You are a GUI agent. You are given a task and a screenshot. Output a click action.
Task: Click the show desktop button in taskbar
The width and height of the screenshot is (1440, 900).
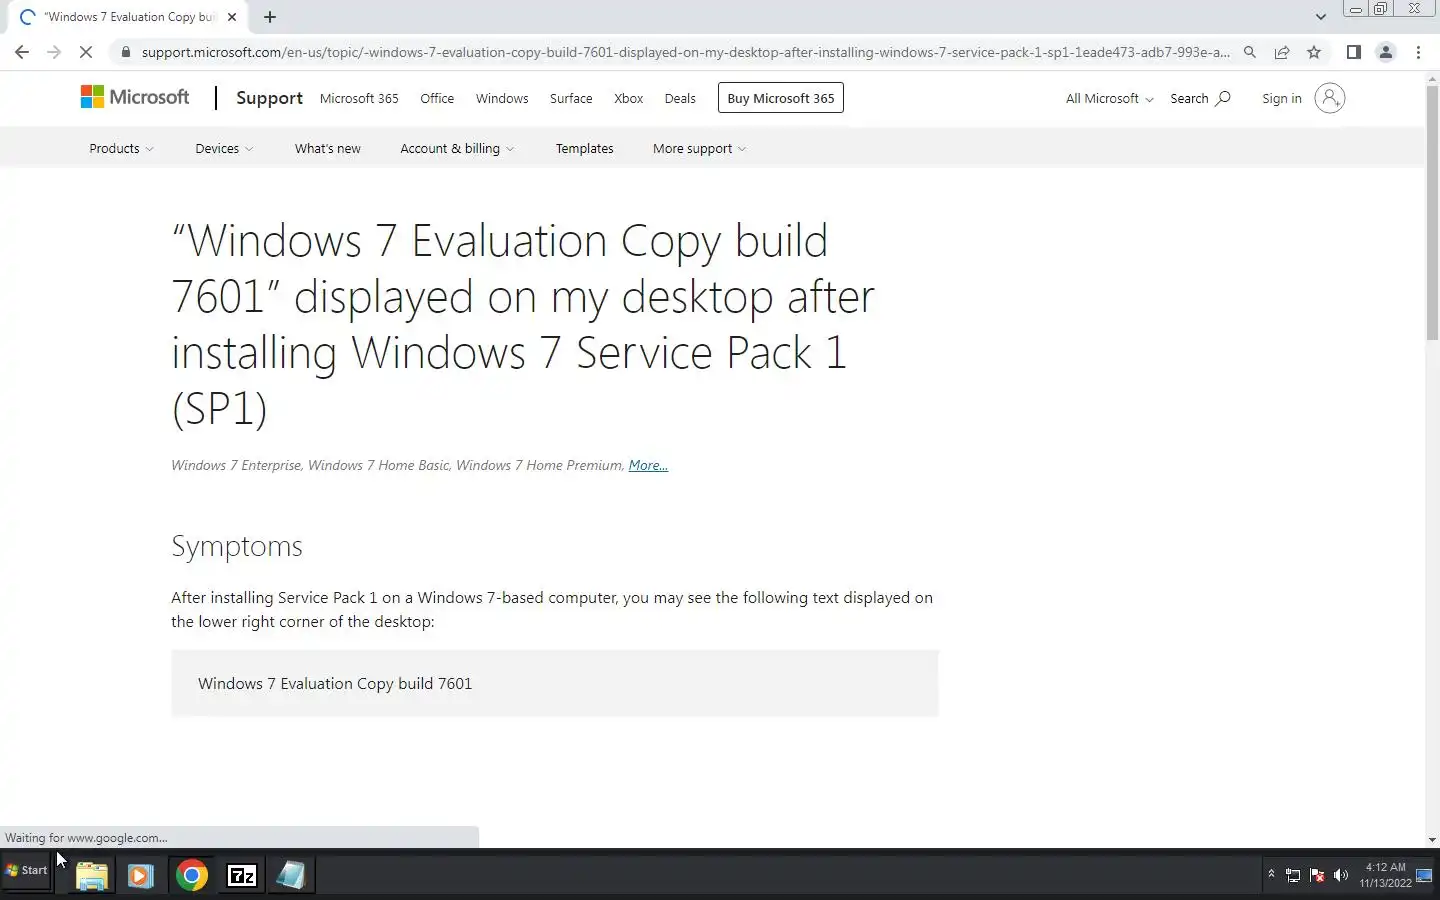1425,875
